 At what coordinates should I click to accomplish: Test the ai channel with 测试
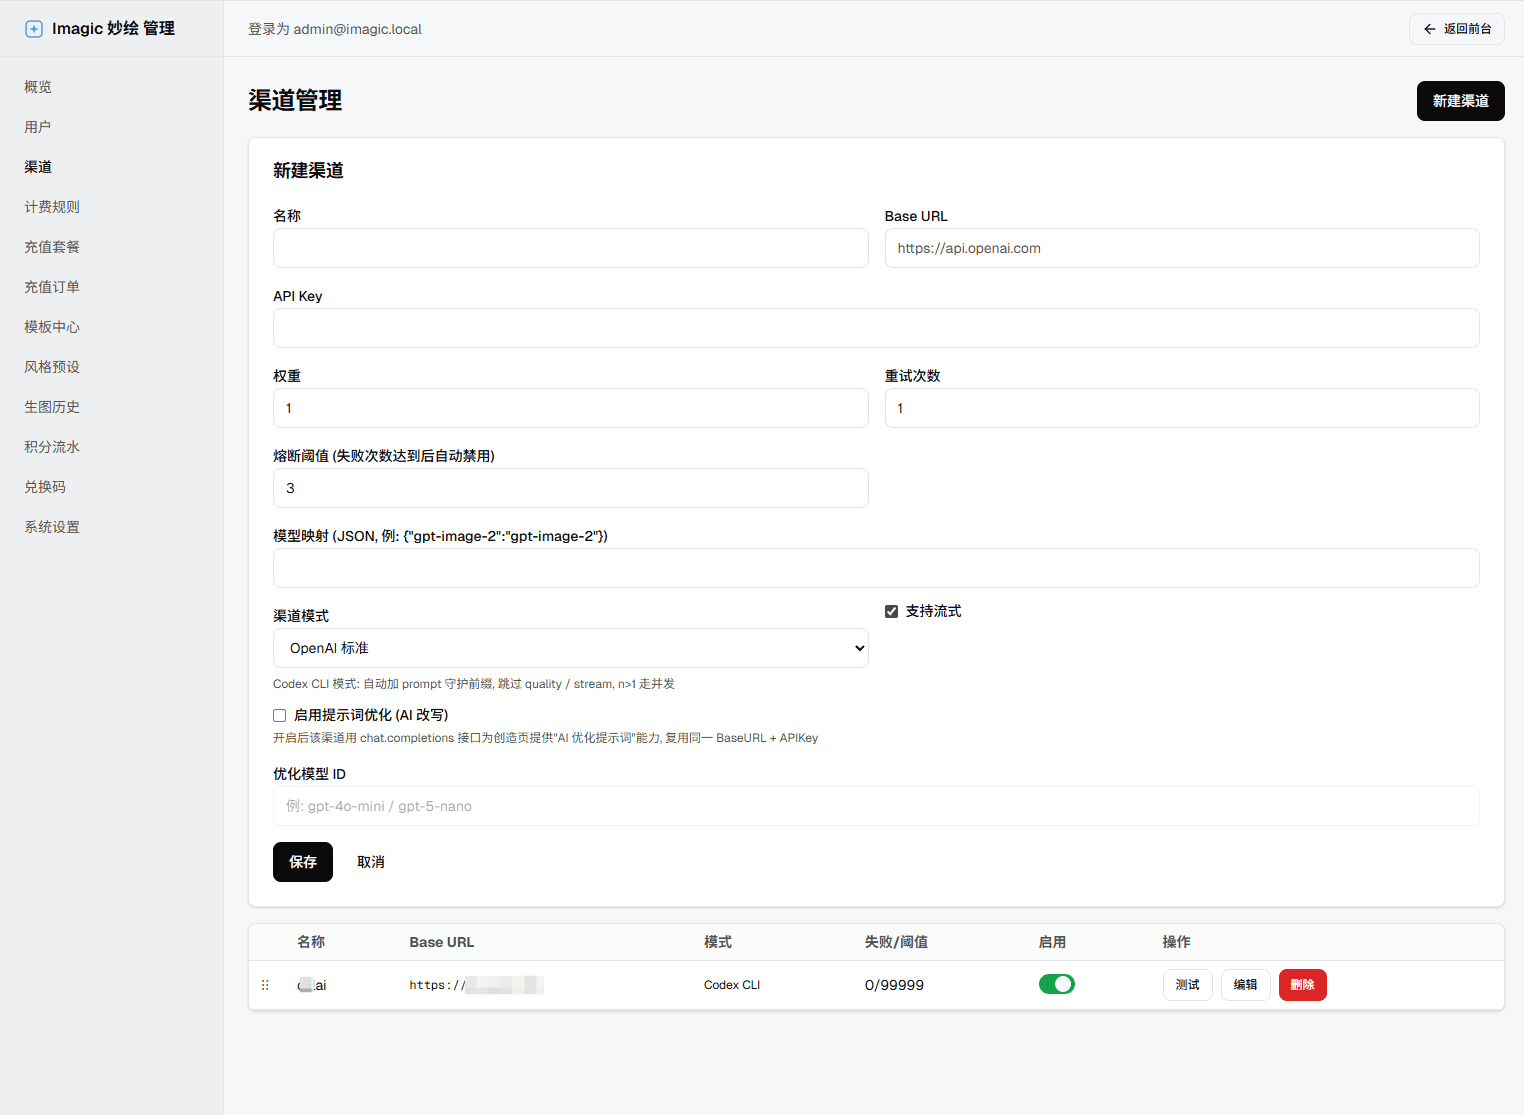tap(1188, 985)
